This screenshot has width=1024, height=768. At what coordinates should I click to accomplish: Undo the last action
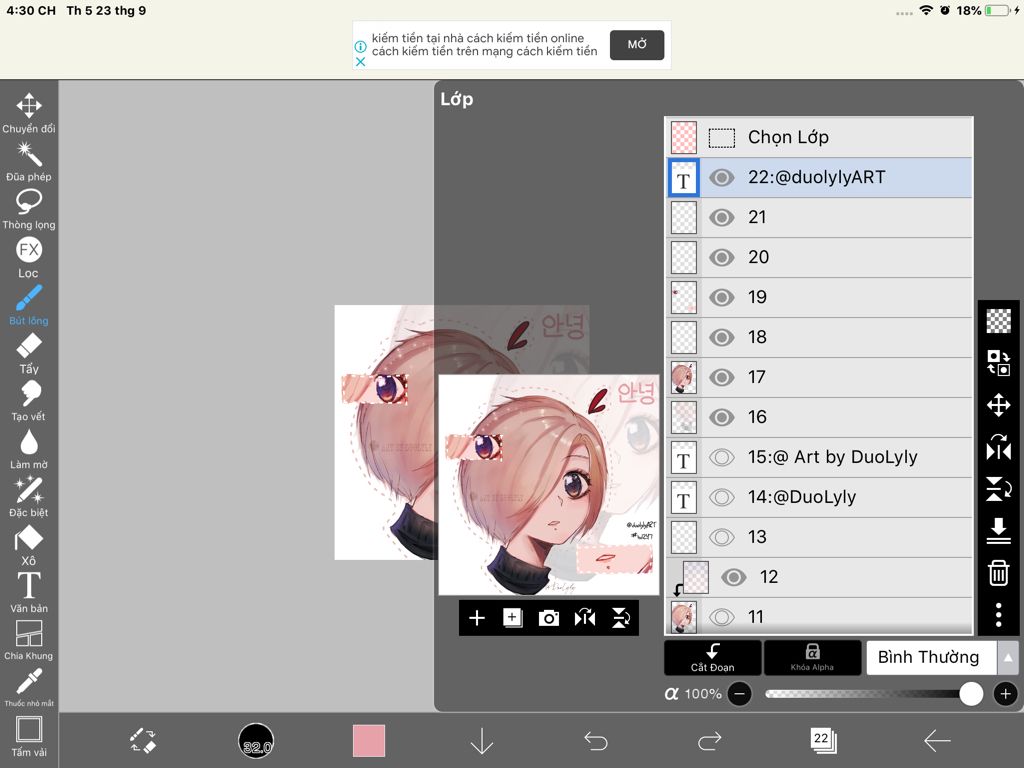pyautogui.click(x=596, y=741)
